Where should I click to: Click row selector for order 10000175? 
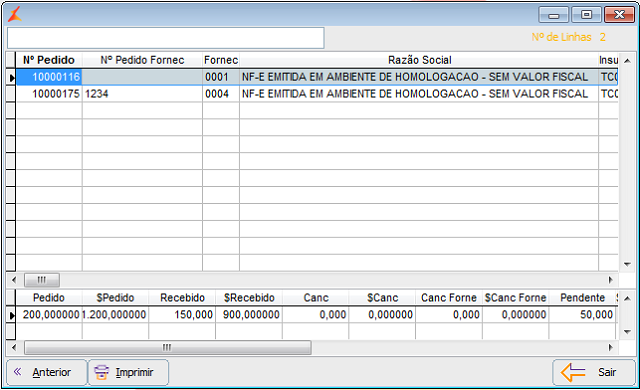[x=11, y=94]
